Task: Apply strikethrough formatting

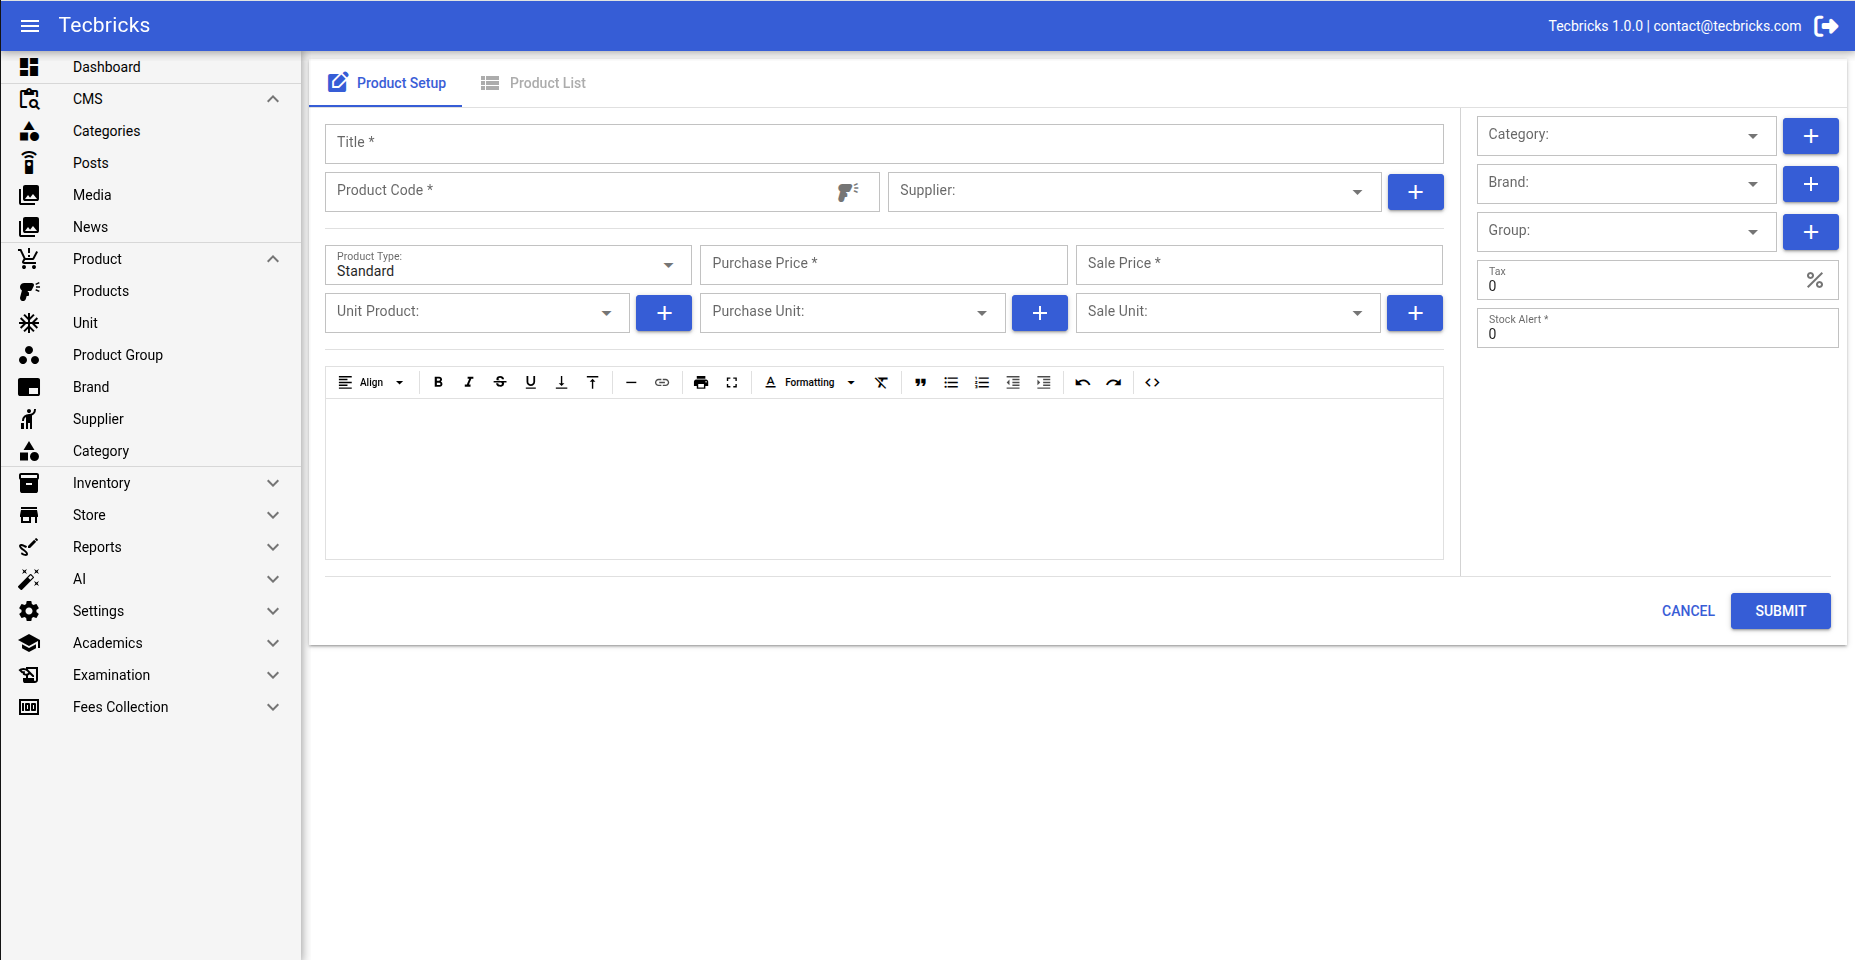Action: coord(500,382)
